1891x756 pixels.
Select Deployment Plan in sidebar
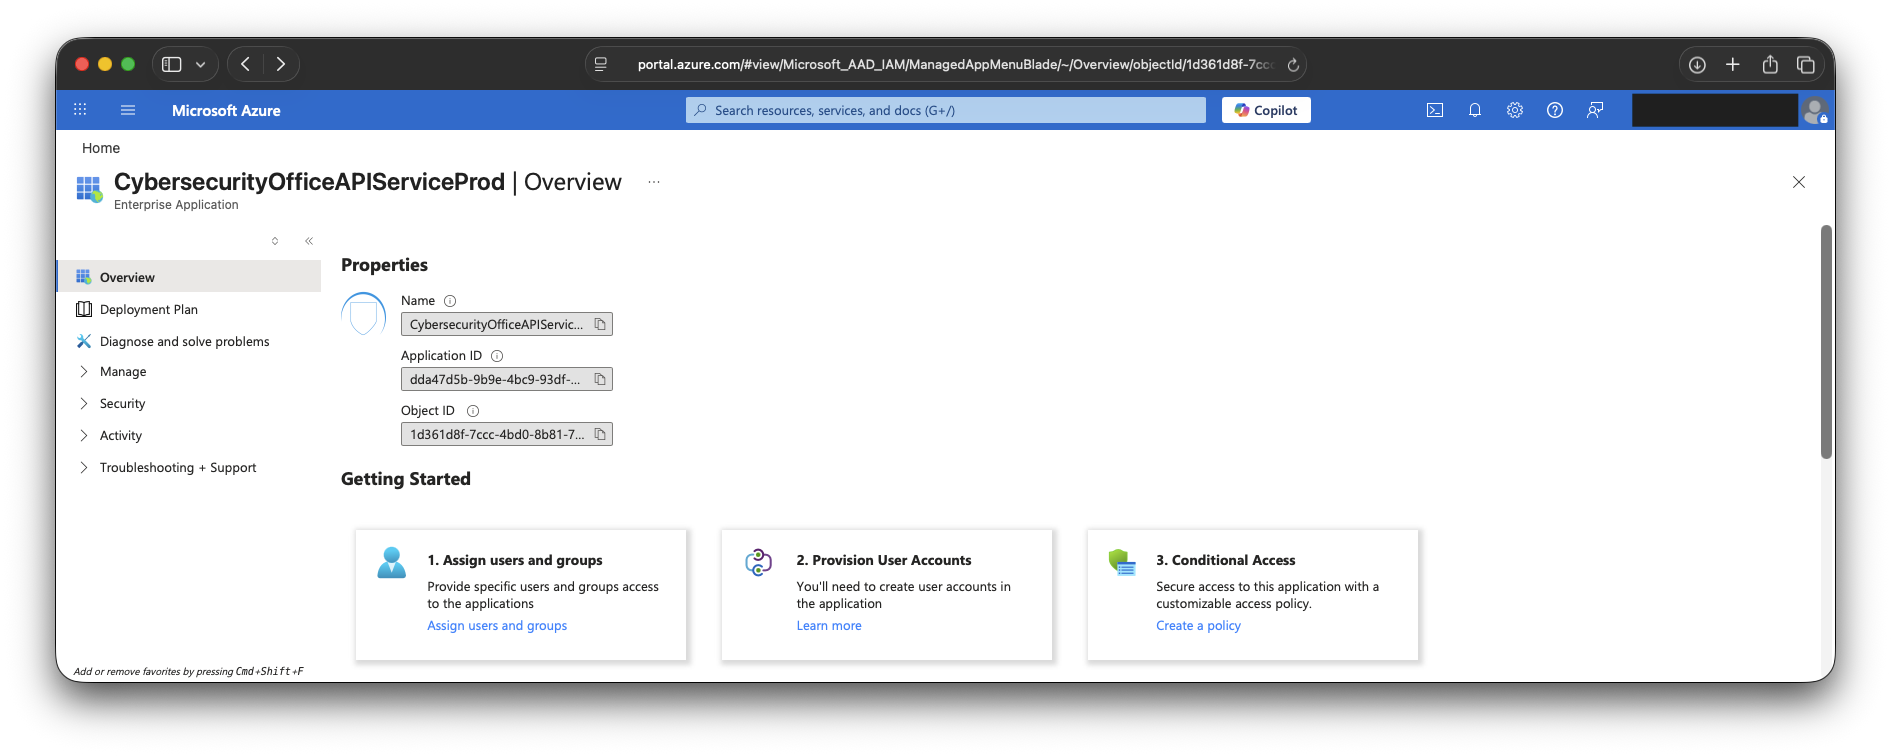149,310
